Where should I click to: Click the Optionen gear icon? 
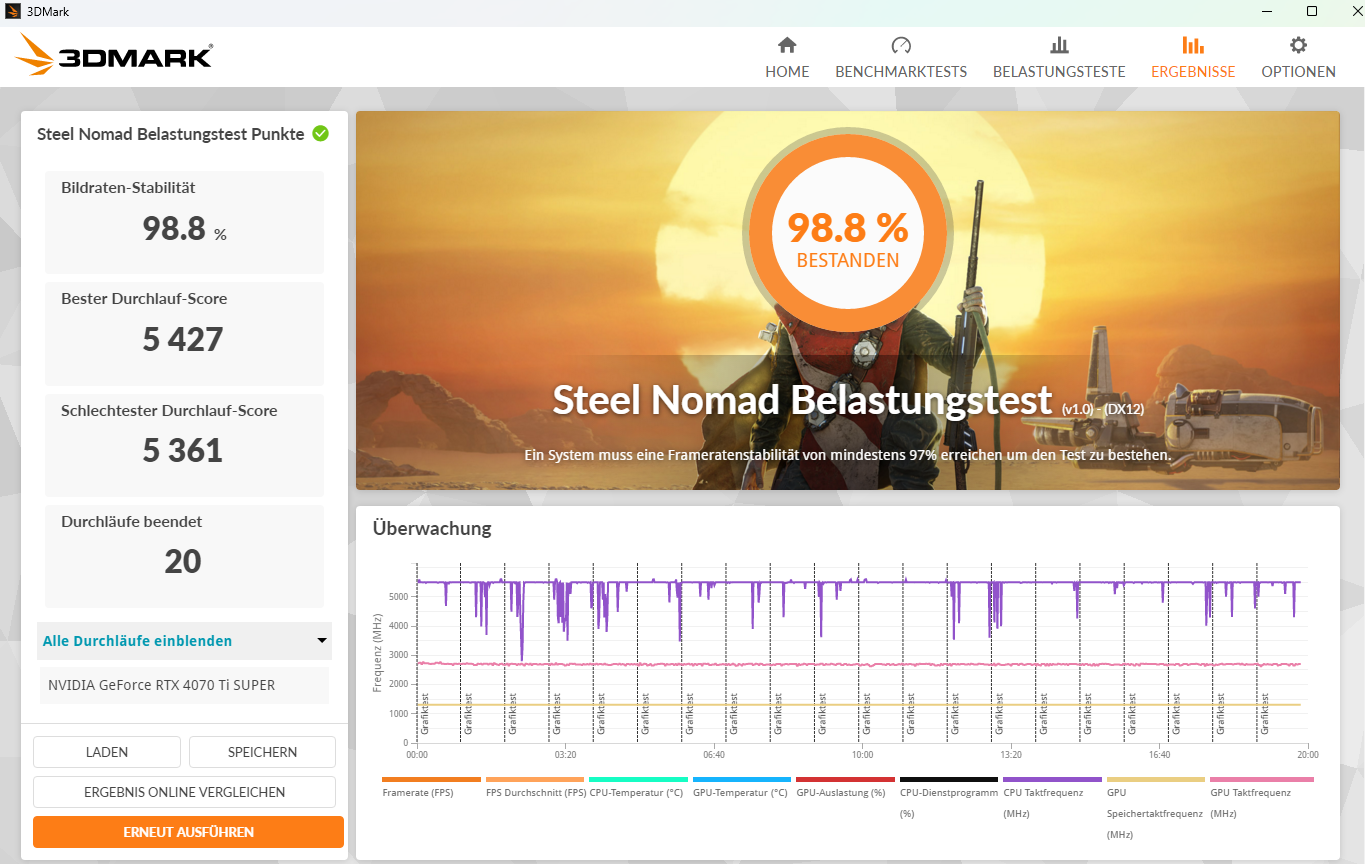tap(1298, 45)
